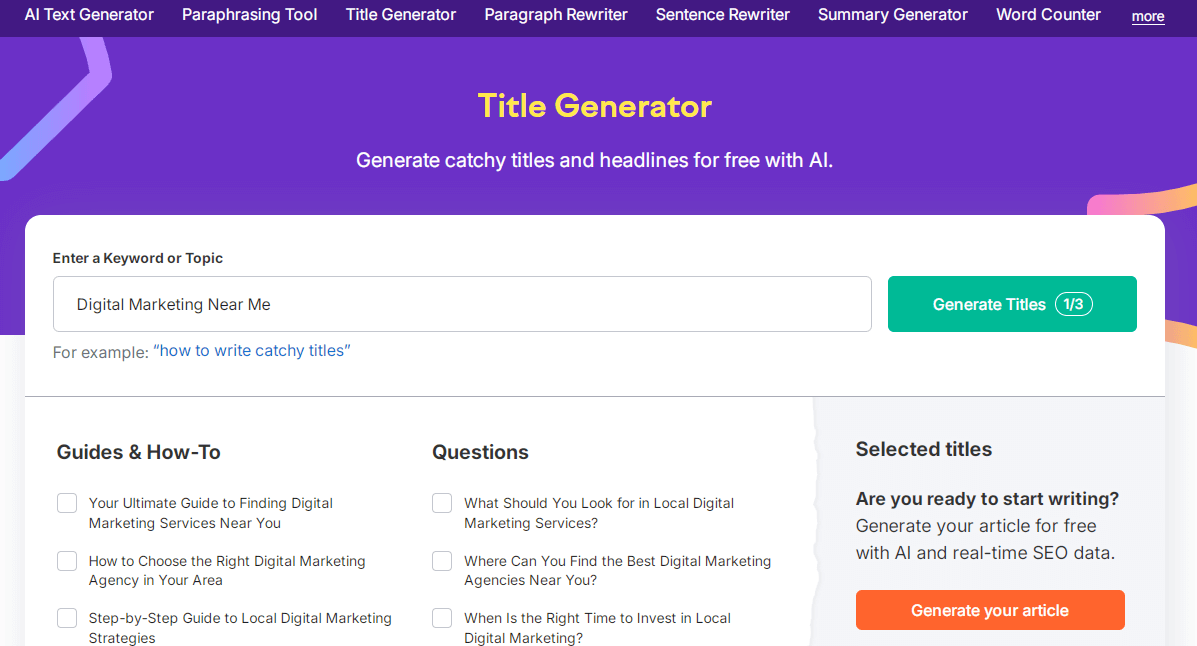Select Title Generator in the top navigation
The image size is (1197, 646).
[401, 15]
